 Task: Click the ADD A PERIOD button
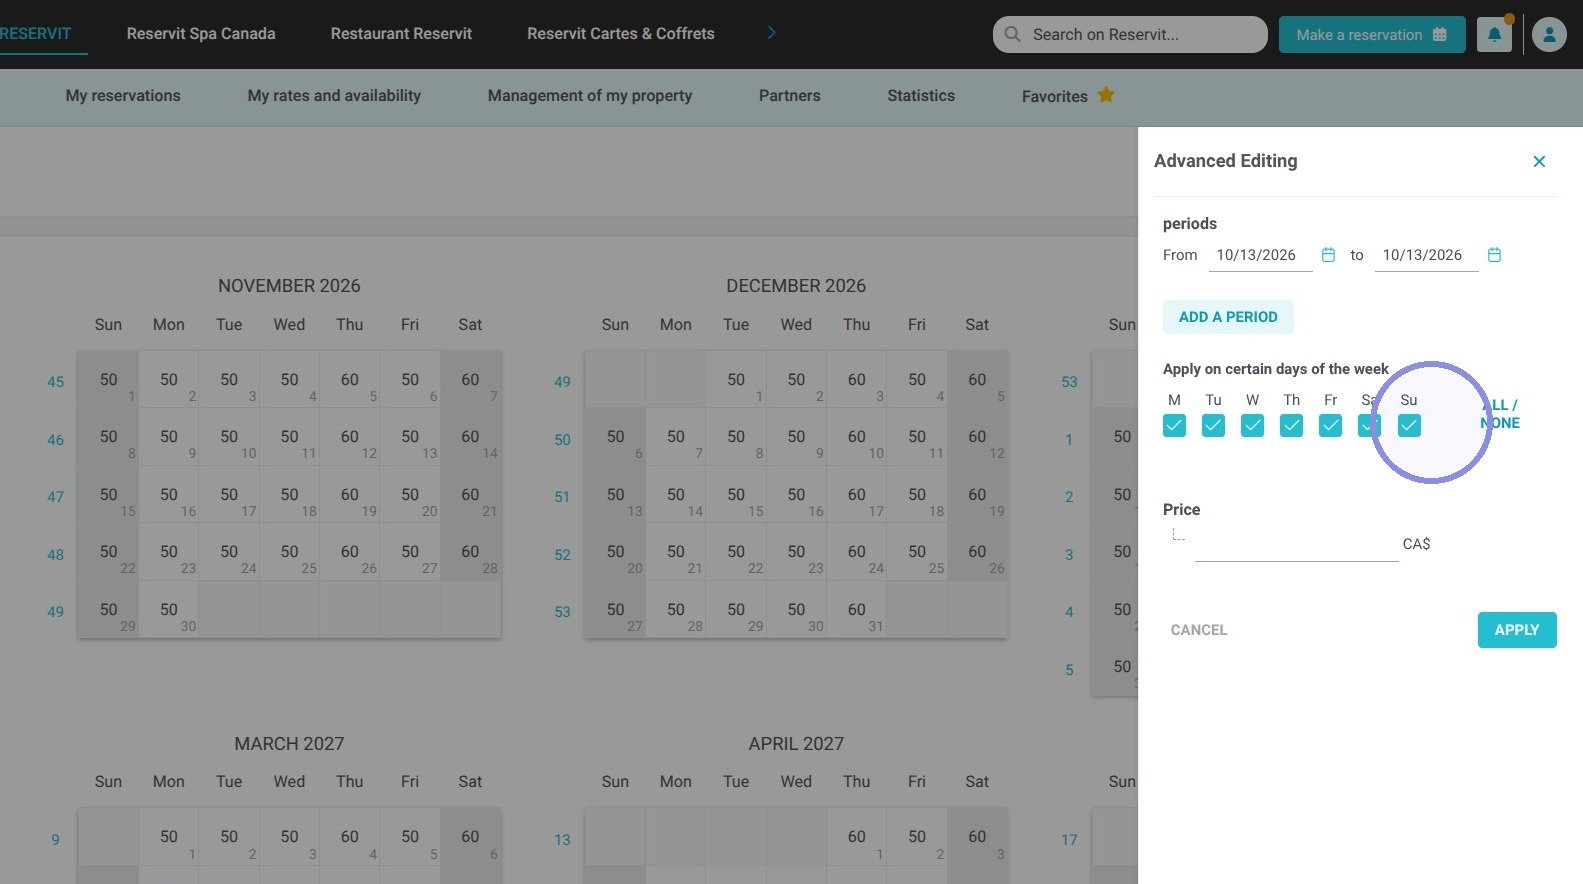(x=1228, y=317)
